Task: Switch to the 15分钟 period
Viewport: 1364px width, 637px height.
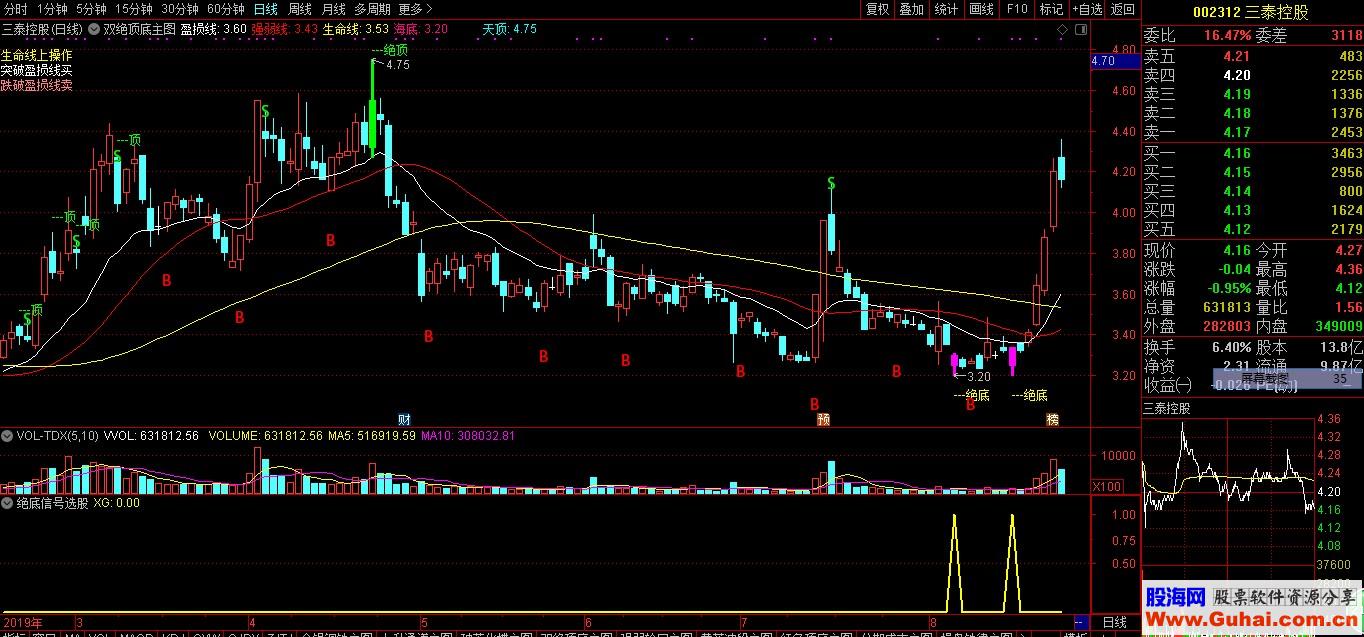Action: pos(134,9)
